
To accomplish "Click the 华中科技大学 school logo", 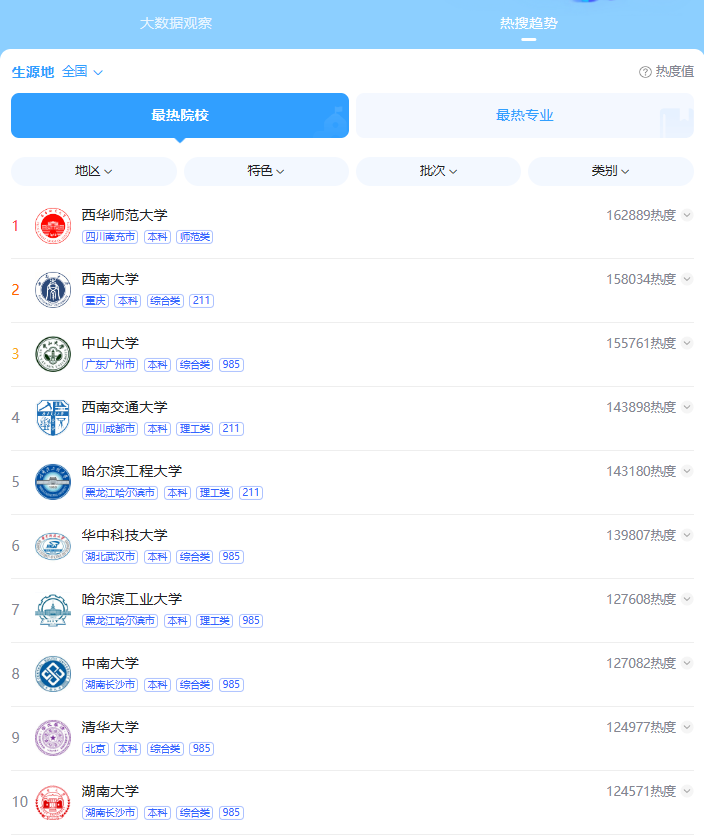I will point(53,546).
